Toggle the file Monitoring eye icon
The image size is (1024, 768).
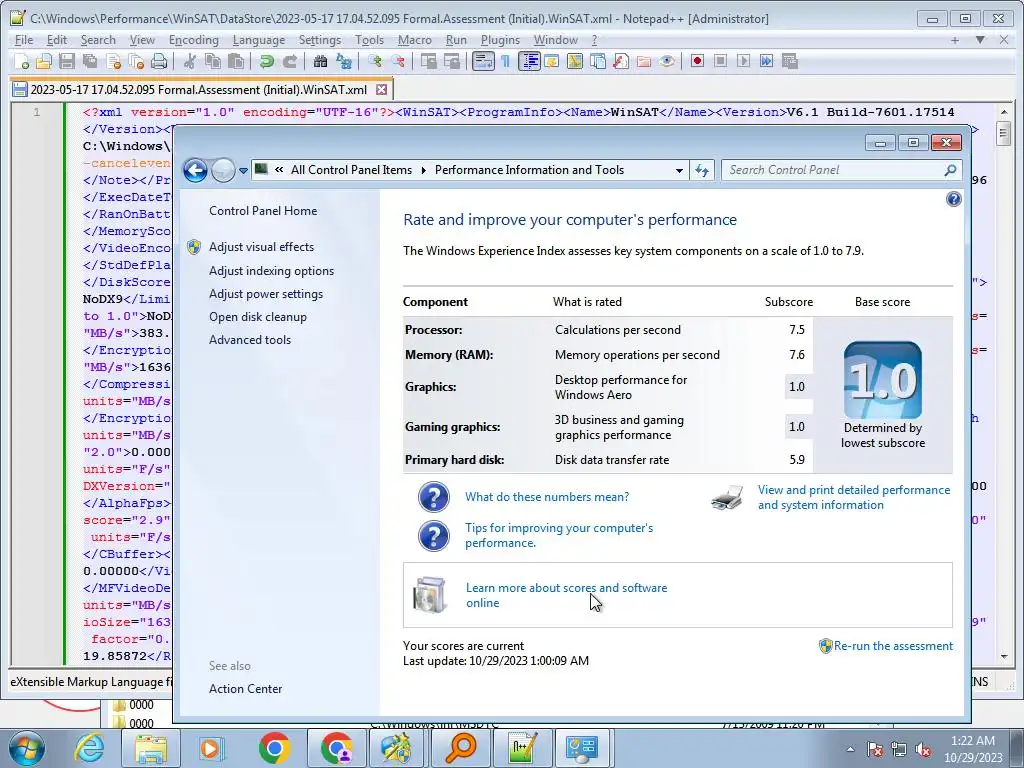(x=667, y=61)
